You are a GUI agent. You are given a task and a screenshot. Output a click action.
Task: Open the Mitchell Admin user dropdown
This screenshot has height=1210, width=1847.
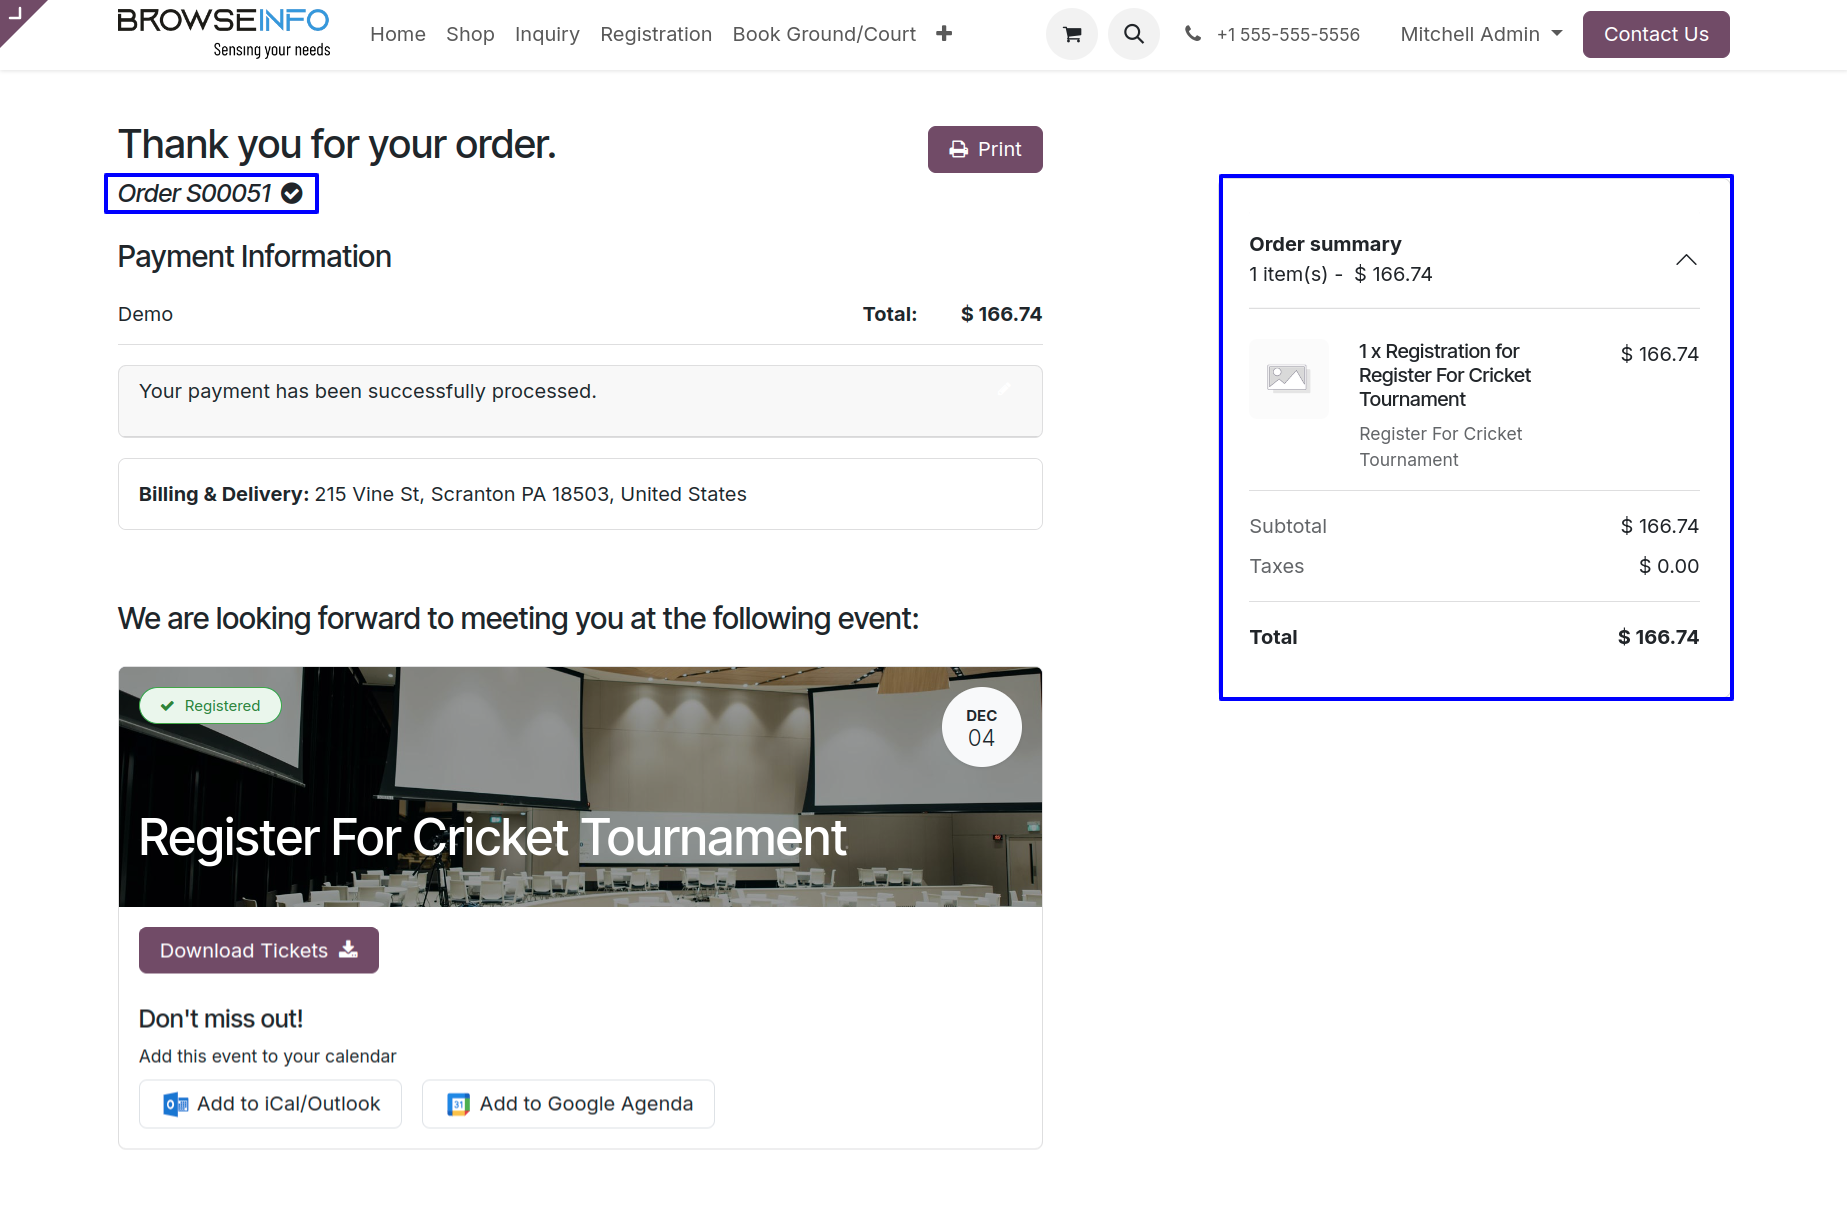(1481, 34)
